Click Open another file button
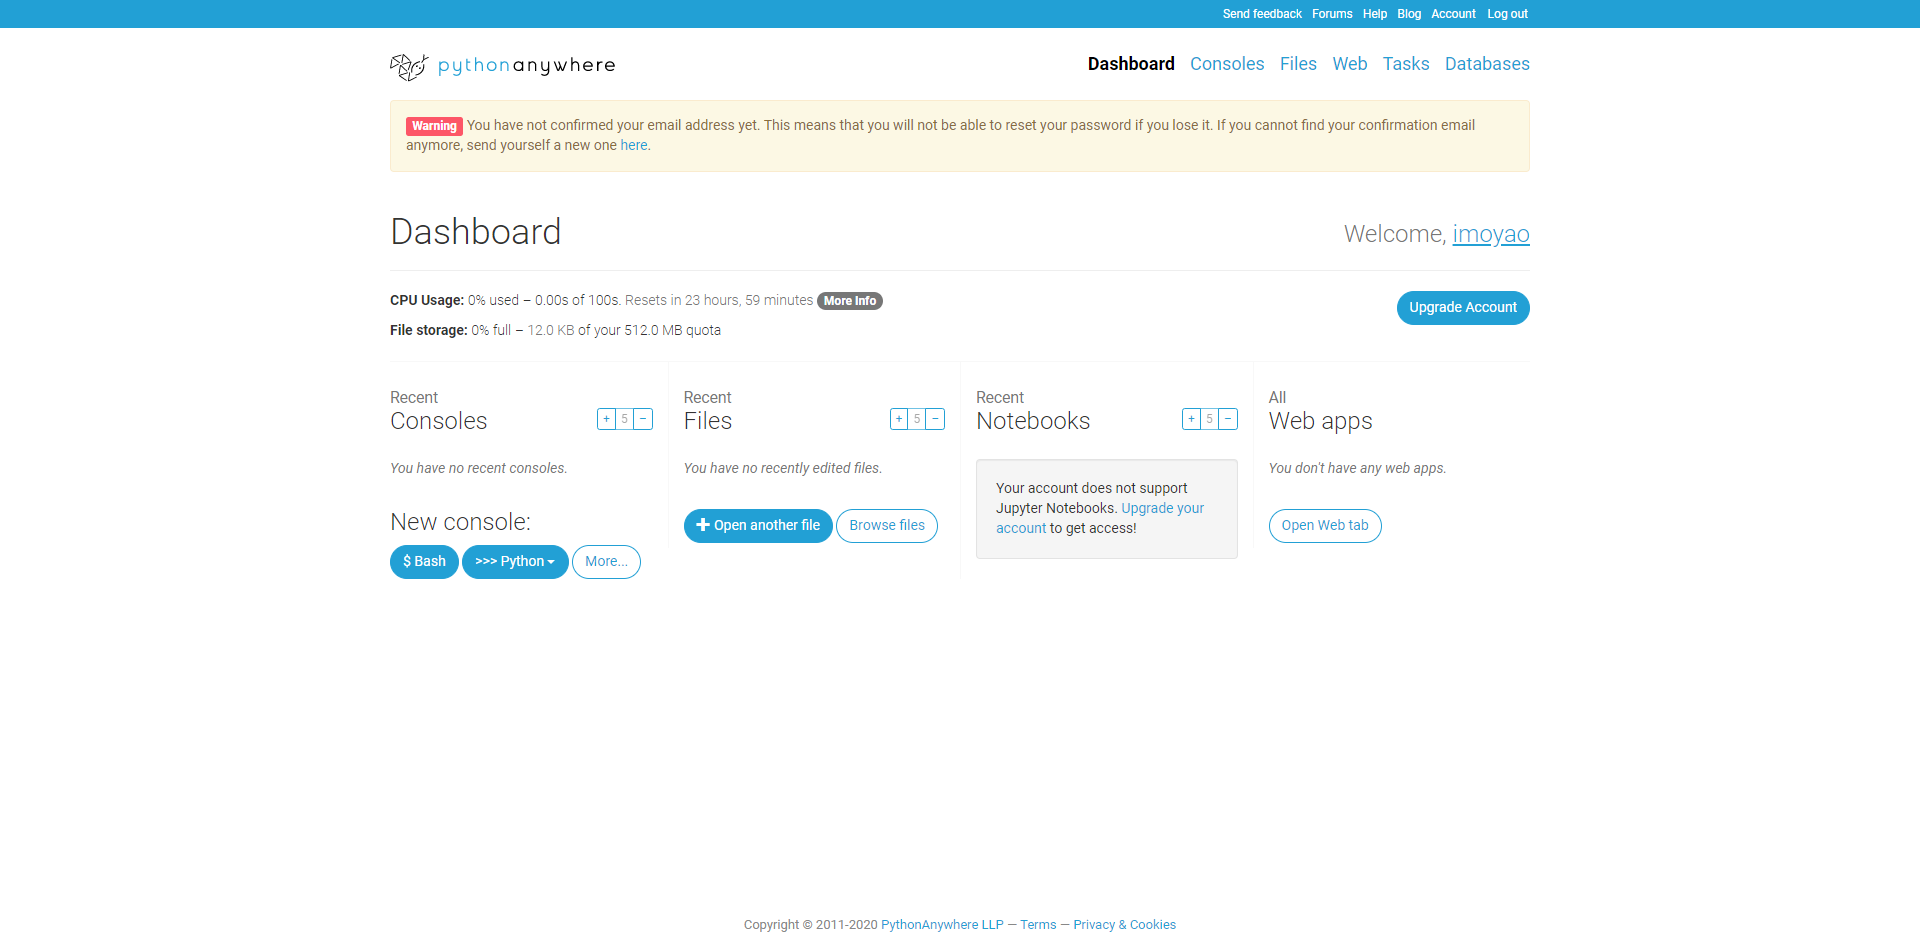Screen dimensions: 1920x934 758,526
